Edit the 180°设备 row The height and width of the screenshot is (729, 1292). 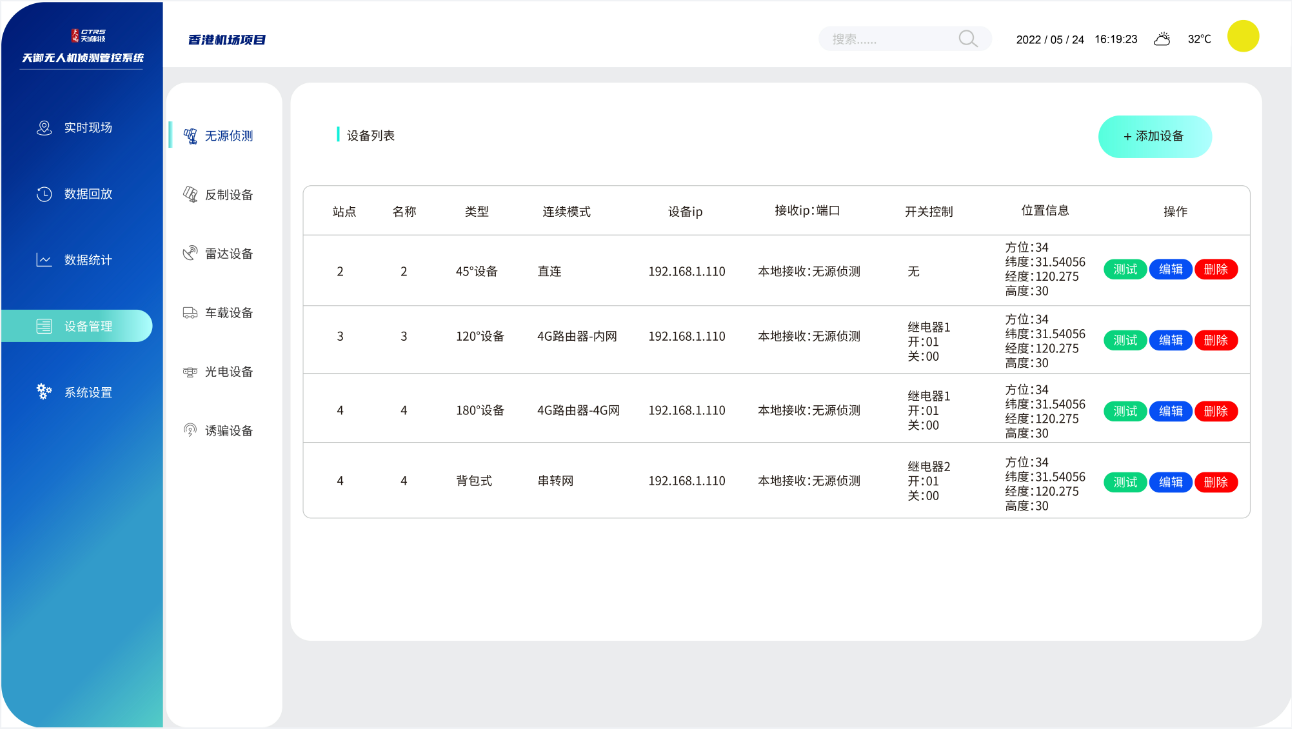[x=1170, y=411]
